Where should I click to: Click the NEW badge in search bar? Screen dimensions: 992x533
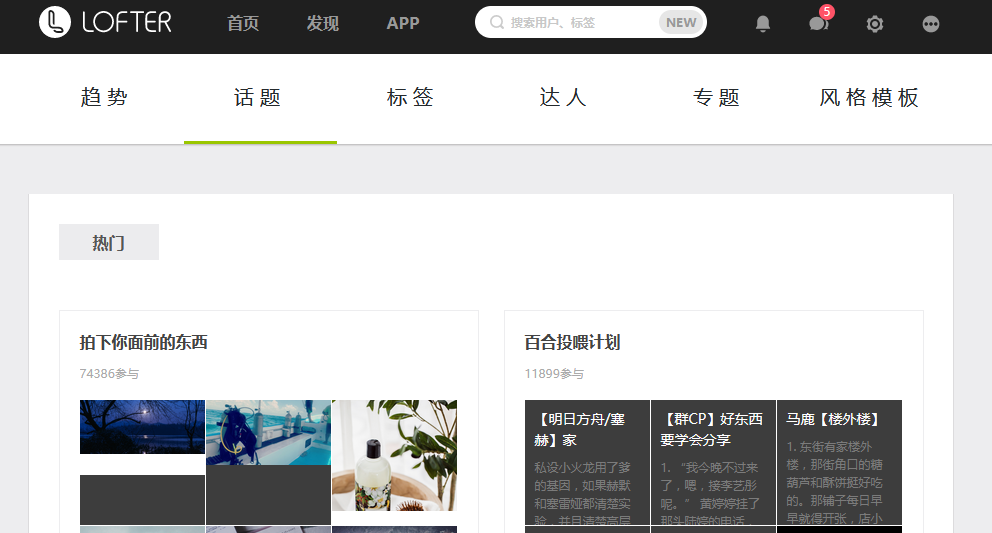pos(681,23)
